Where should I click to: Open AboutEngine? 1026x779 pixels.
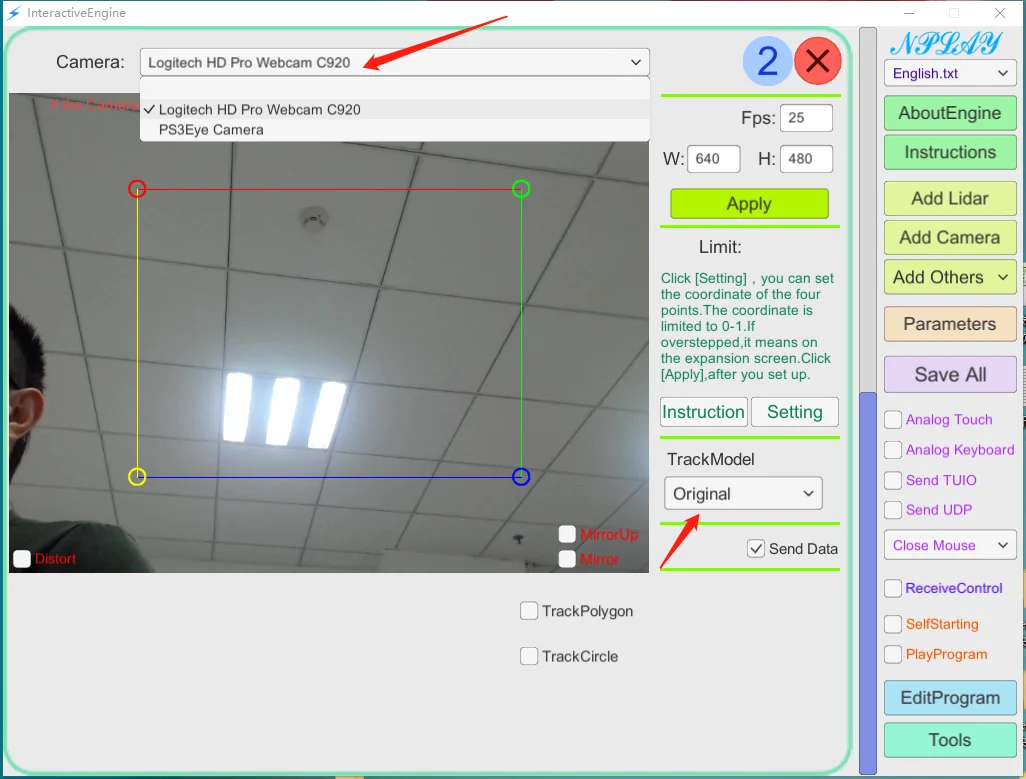(x=950, y=113)
